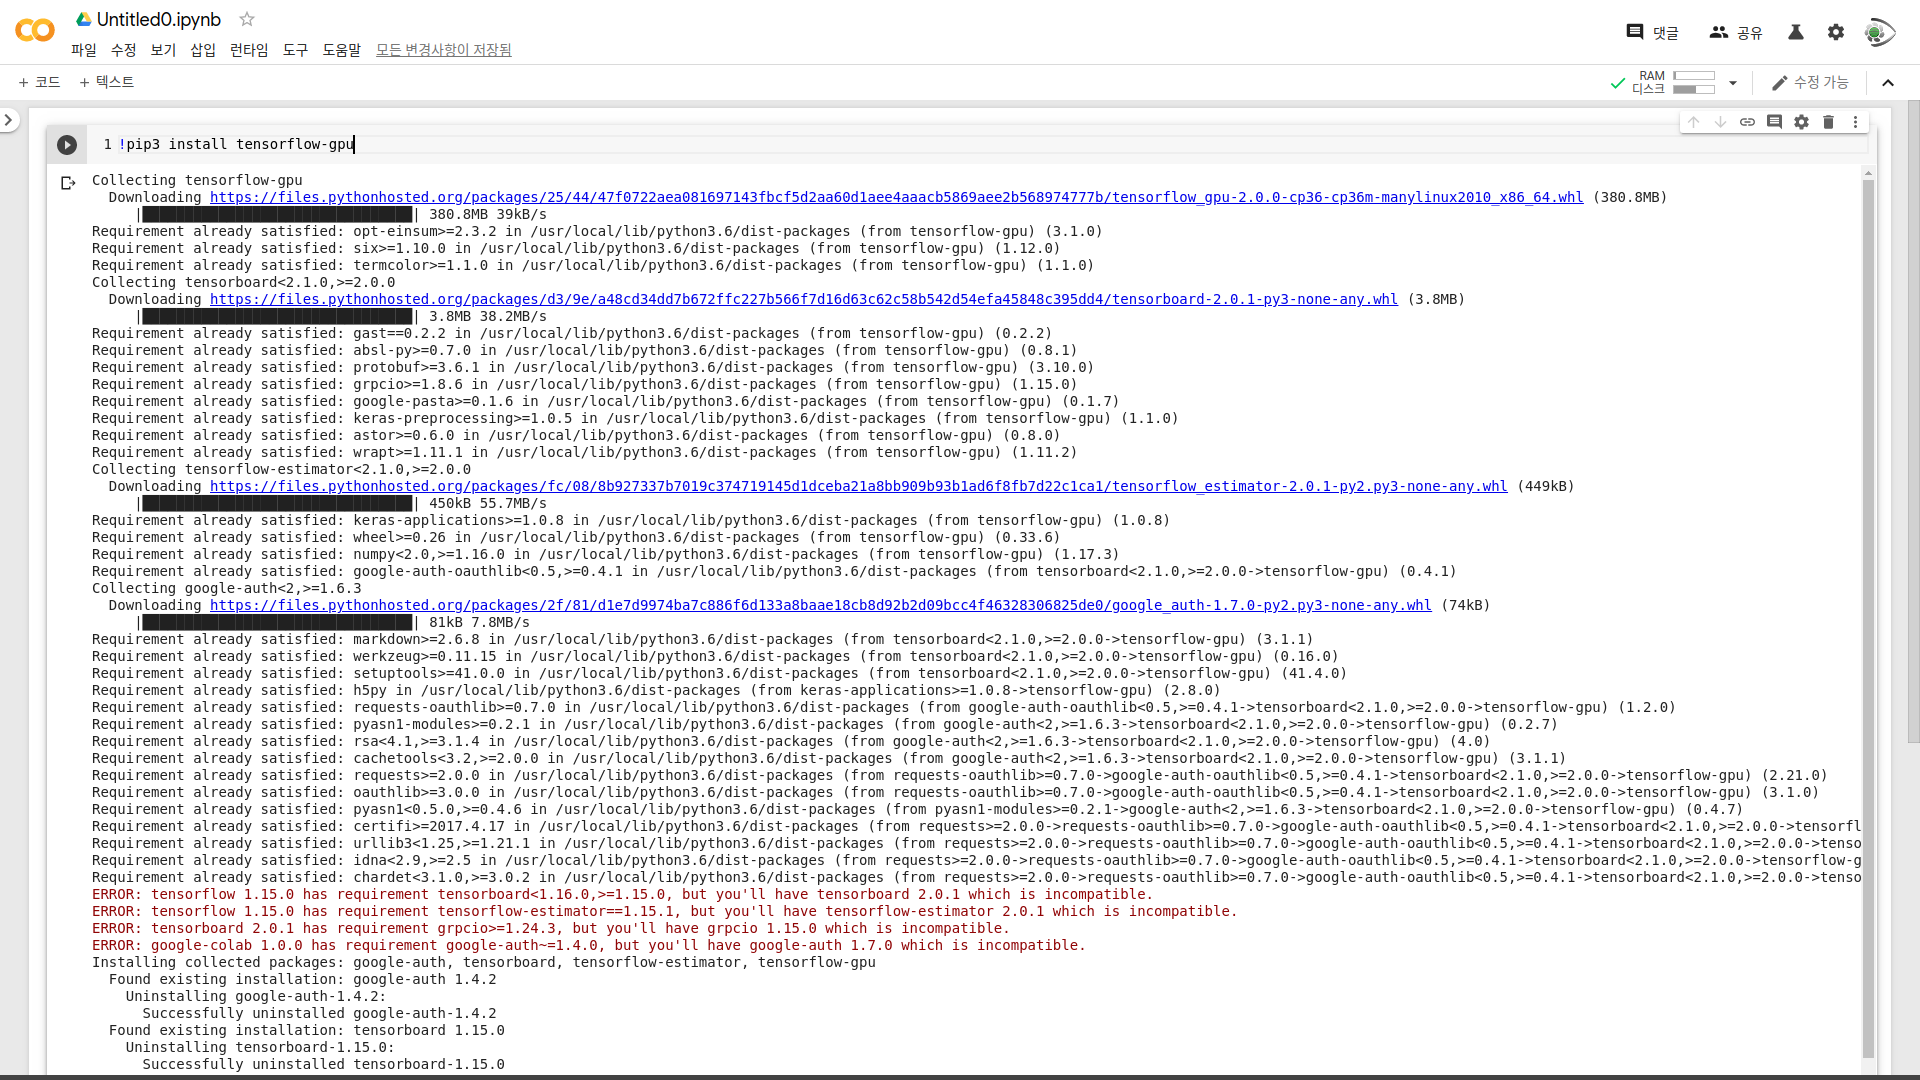
Task: Open the tensorflow_gpu-2.0.0 wheel download link
Action: tap(896, 197)
